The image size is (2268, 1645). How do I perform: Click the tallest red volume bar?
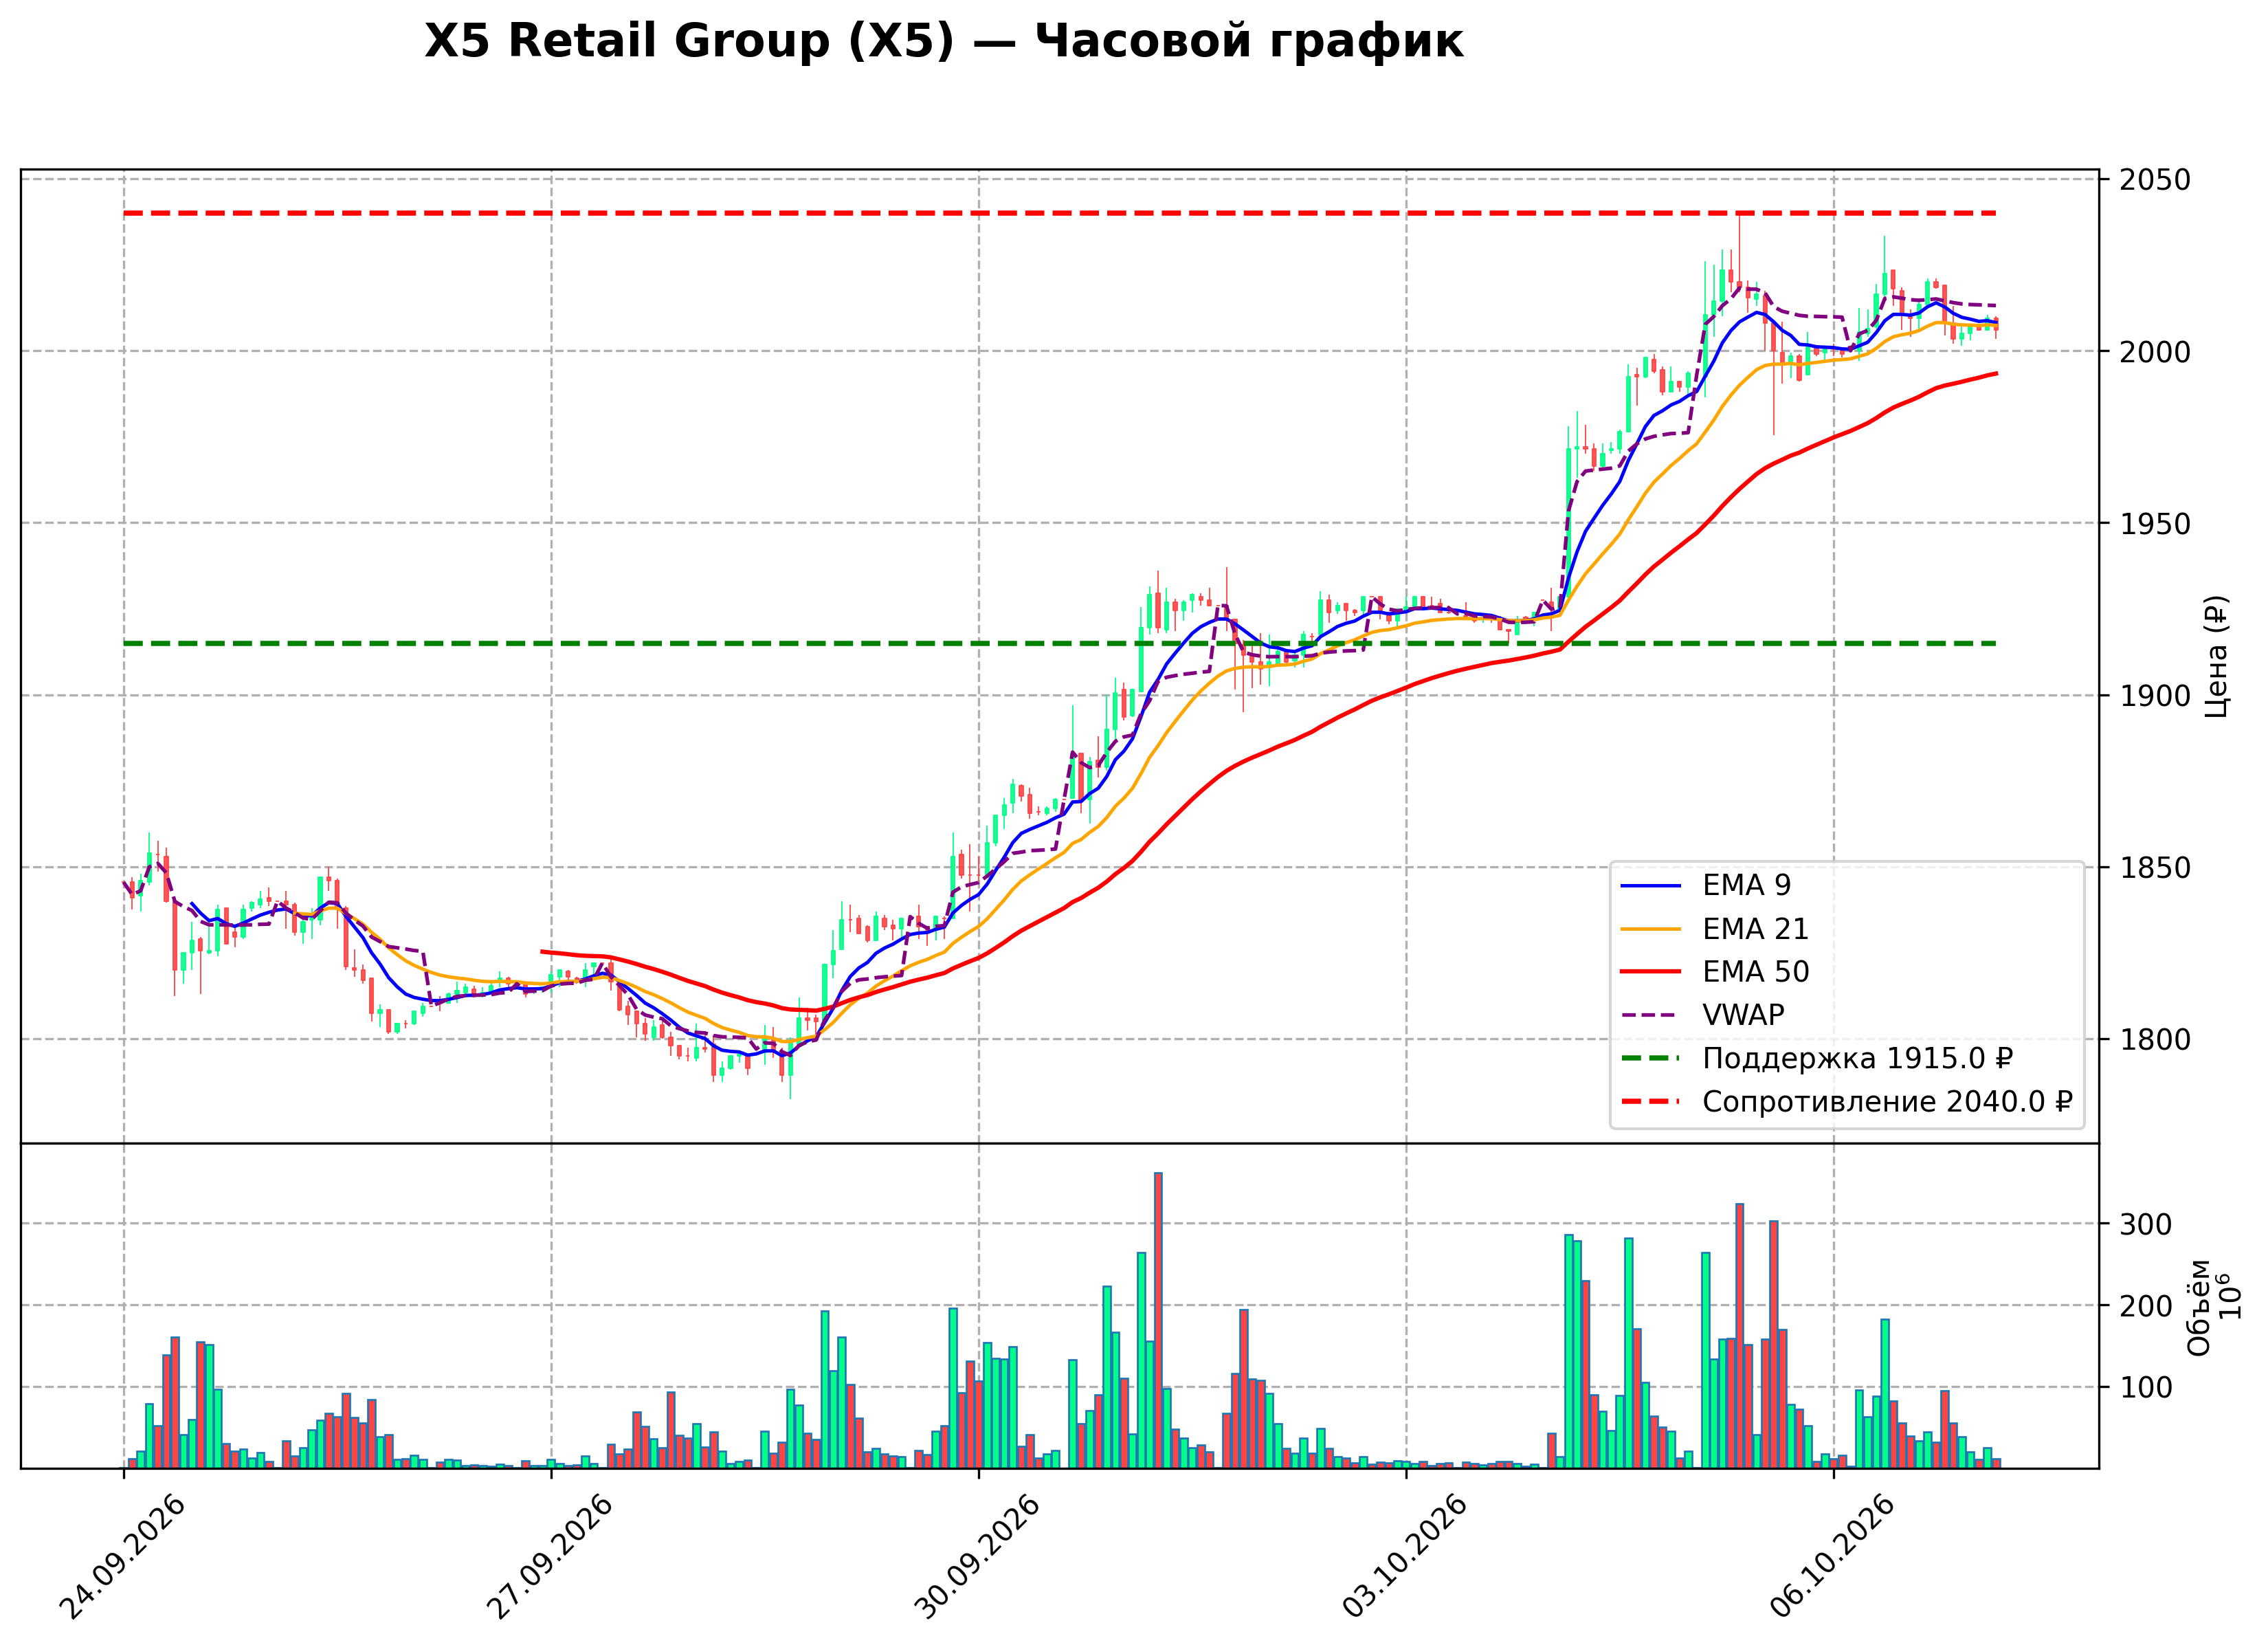pyautogui.click(x=1158, y=1320)
